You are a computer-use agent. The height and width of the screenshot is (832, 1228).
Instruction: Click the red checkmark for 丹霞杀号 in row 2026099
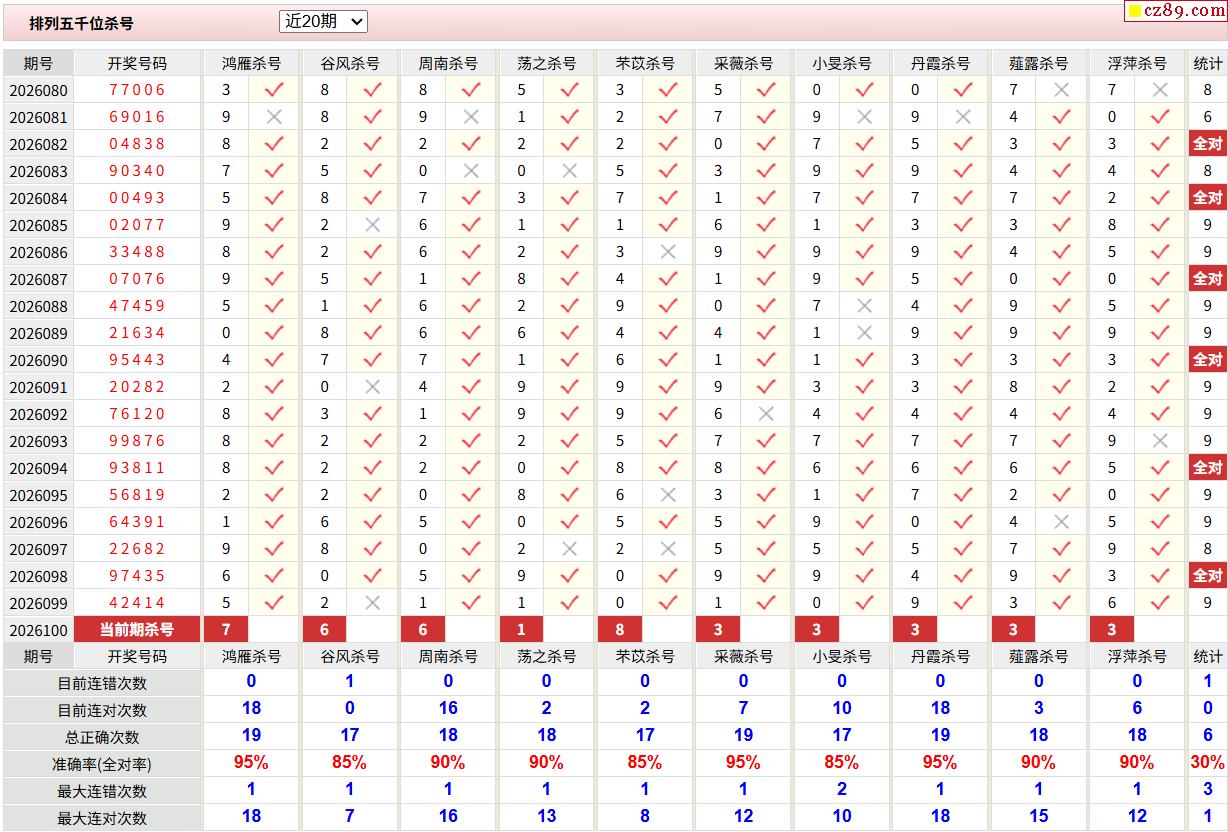click(x=963, y=603)
